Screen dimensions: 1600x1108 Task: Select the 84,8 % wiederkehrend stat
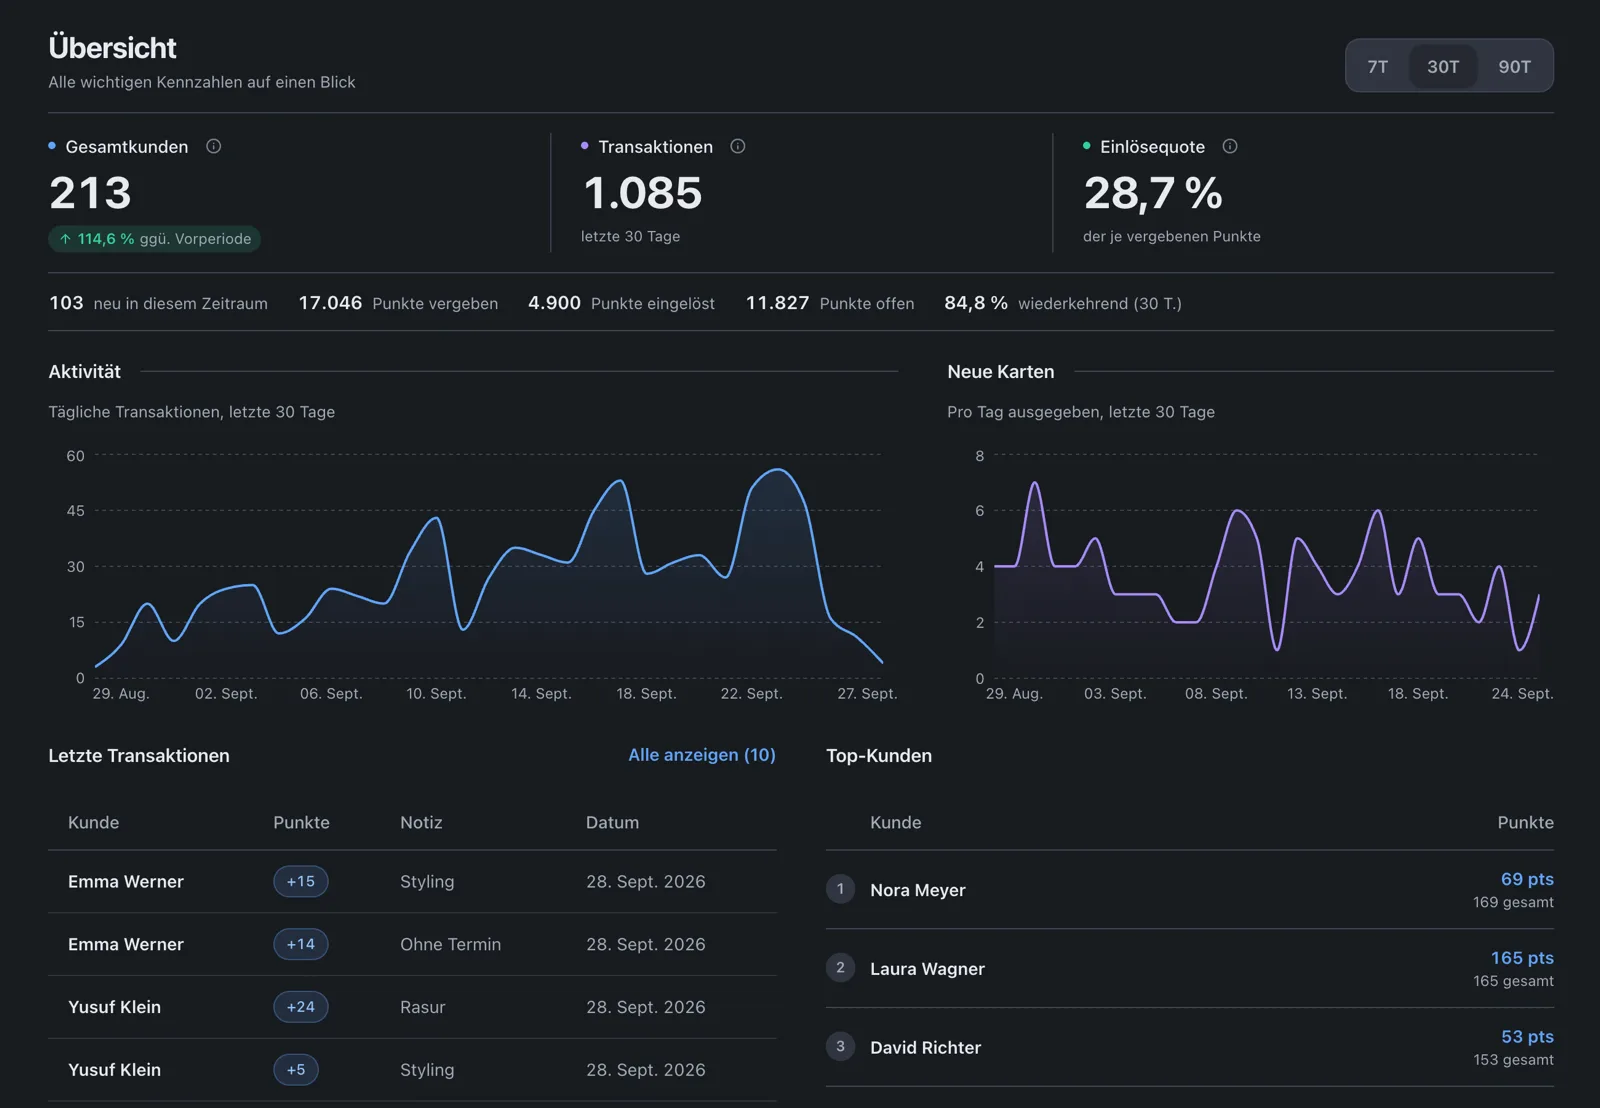(1063, 303)
